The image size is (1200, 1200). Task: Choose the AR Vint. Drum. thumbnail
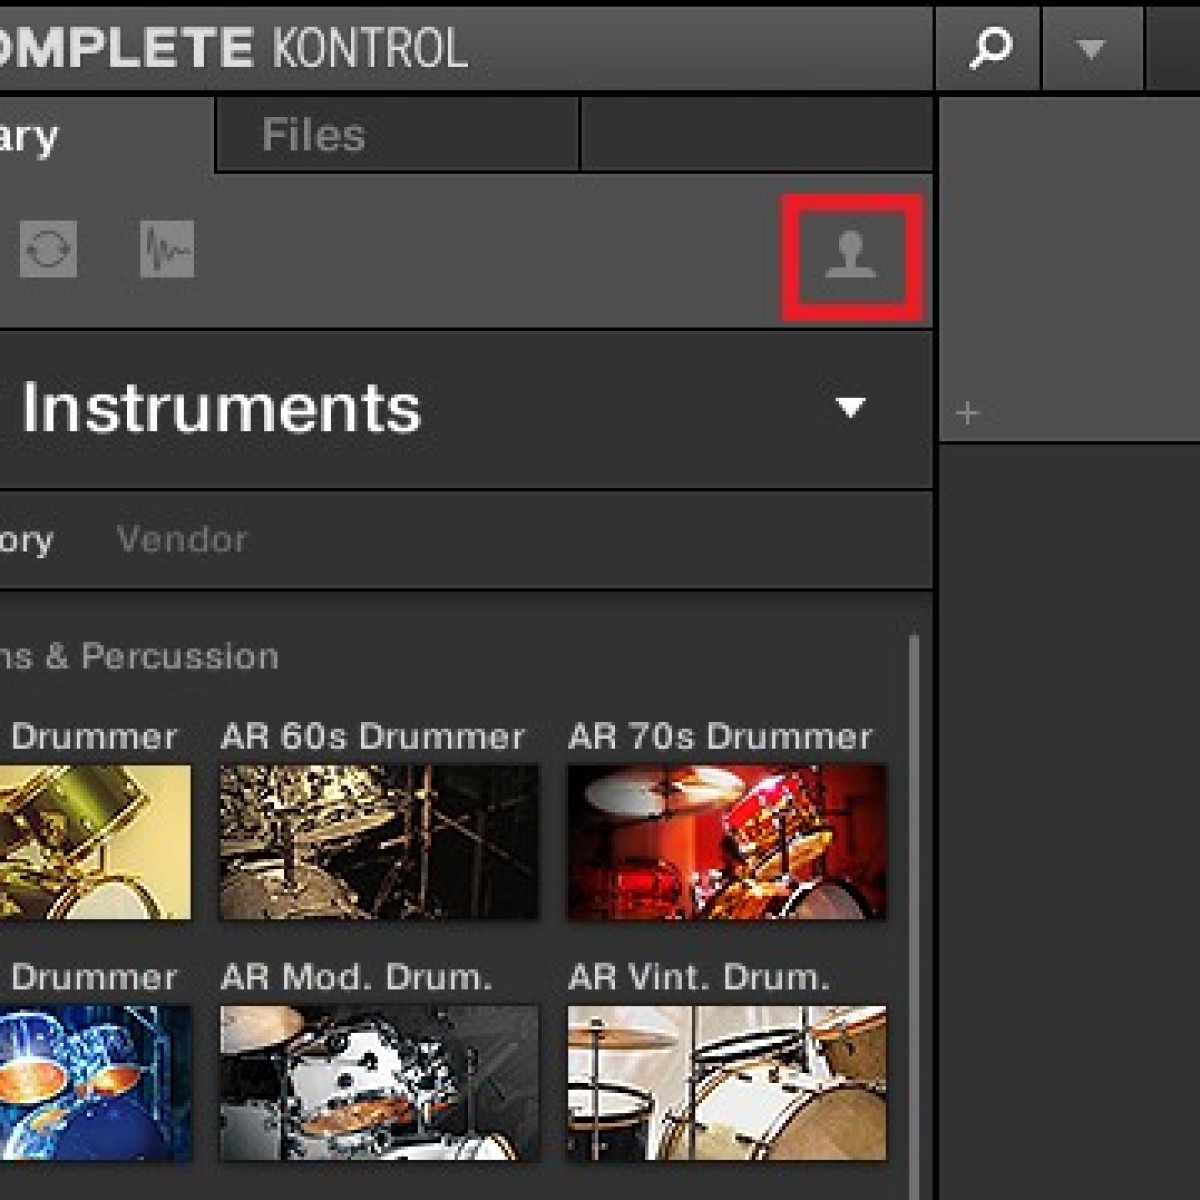click(727, 1083)
